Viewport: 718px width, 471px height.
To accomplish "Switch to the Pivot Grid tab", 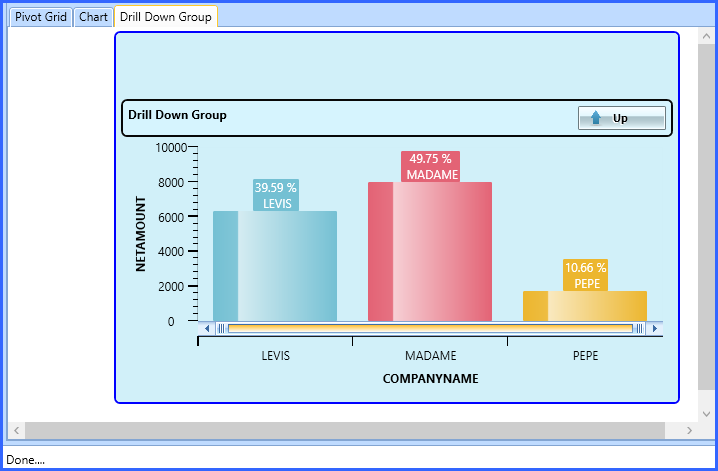I will coord(41,17).
